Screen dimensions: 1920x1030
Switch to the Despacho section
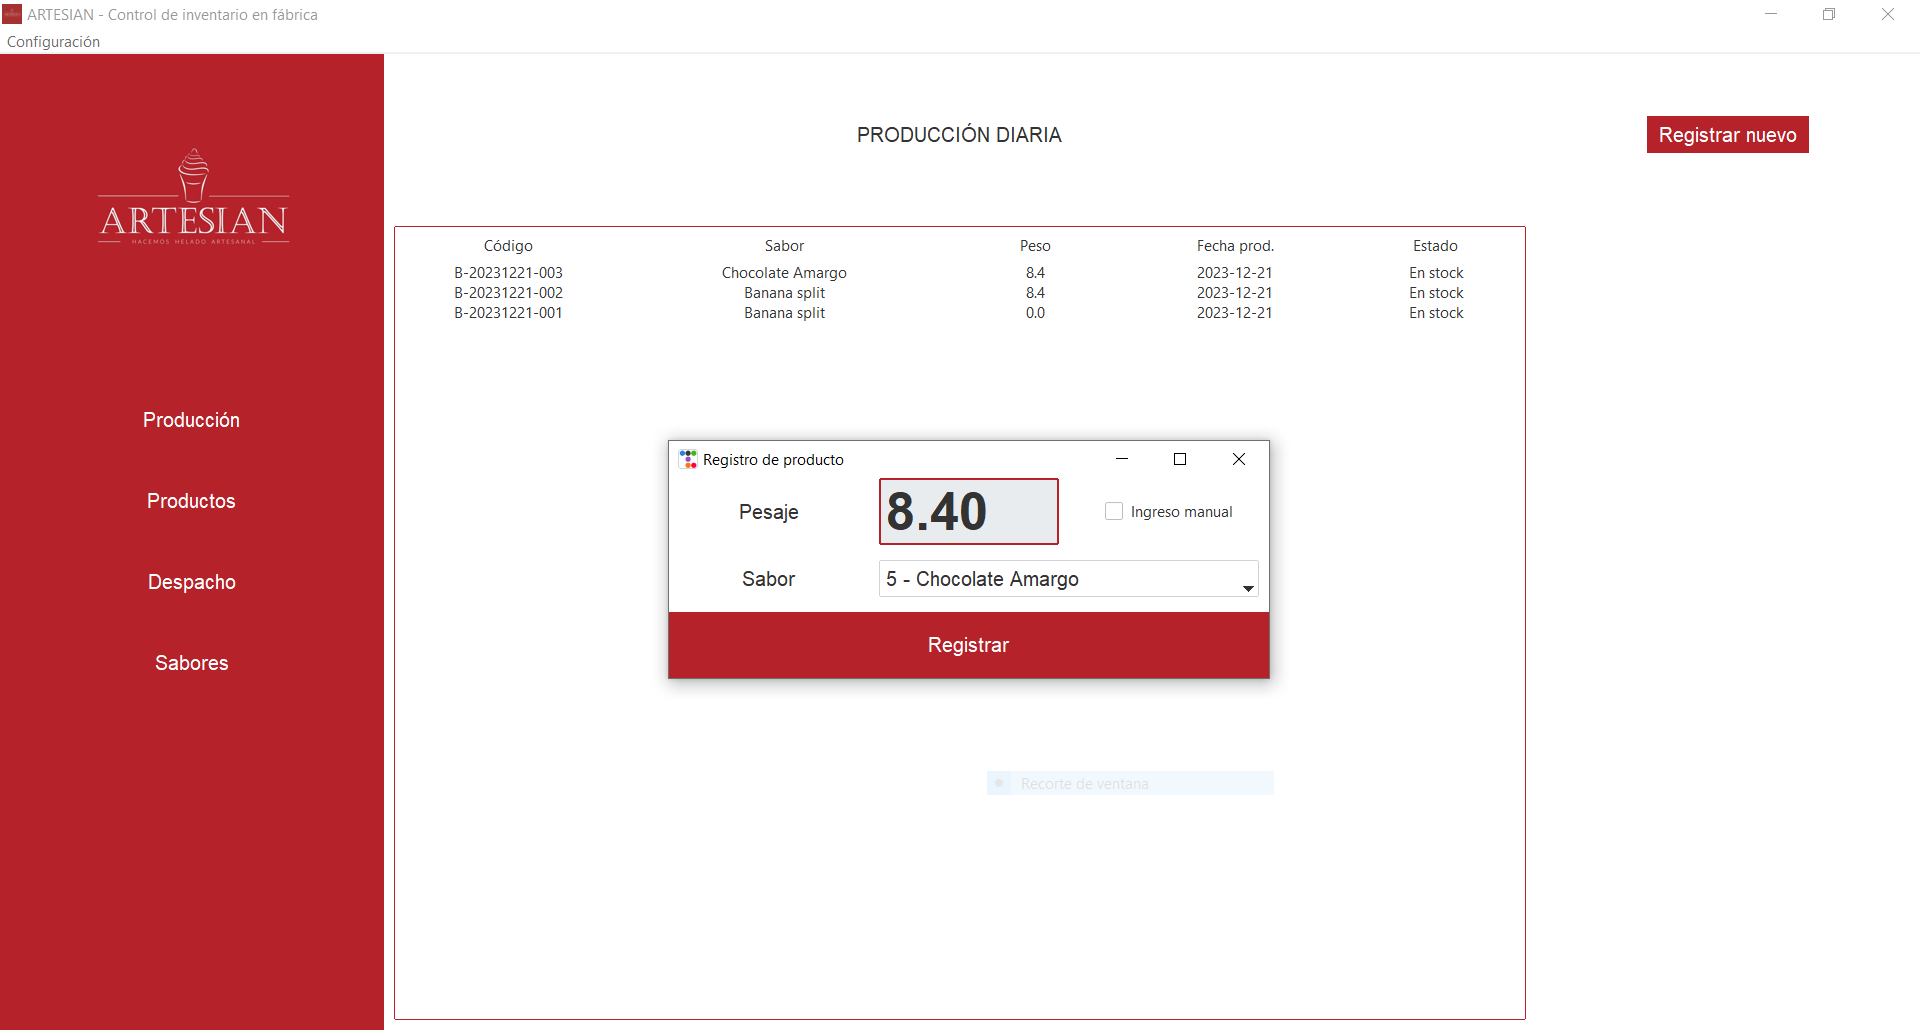191,582
